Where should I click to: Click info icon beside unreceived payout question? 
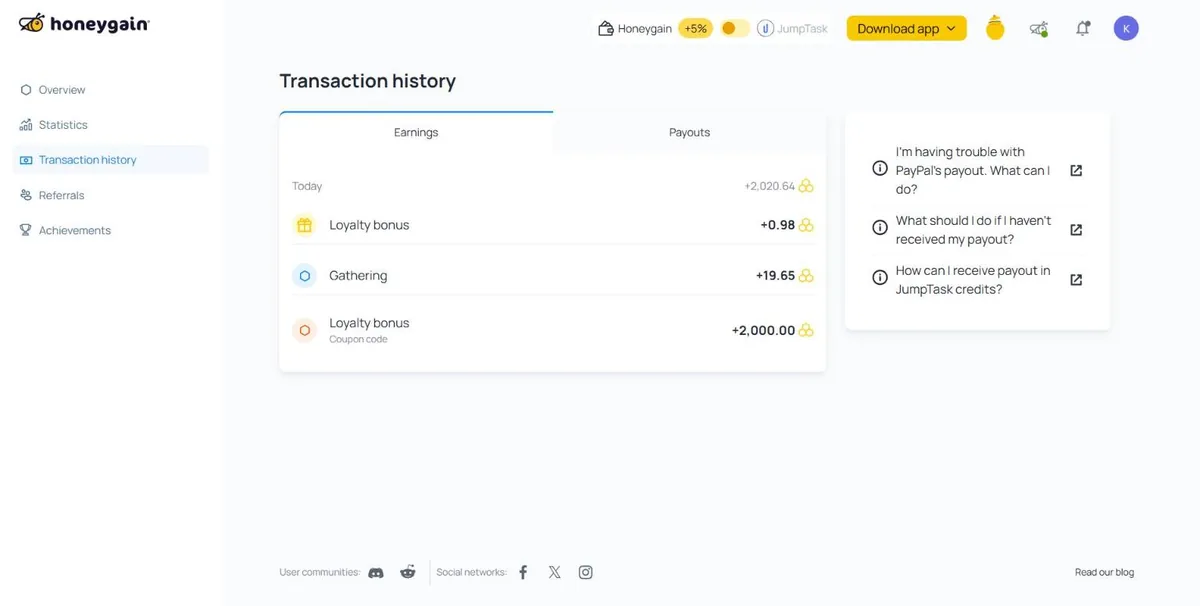pyautogui.click(x=880, y=228)
